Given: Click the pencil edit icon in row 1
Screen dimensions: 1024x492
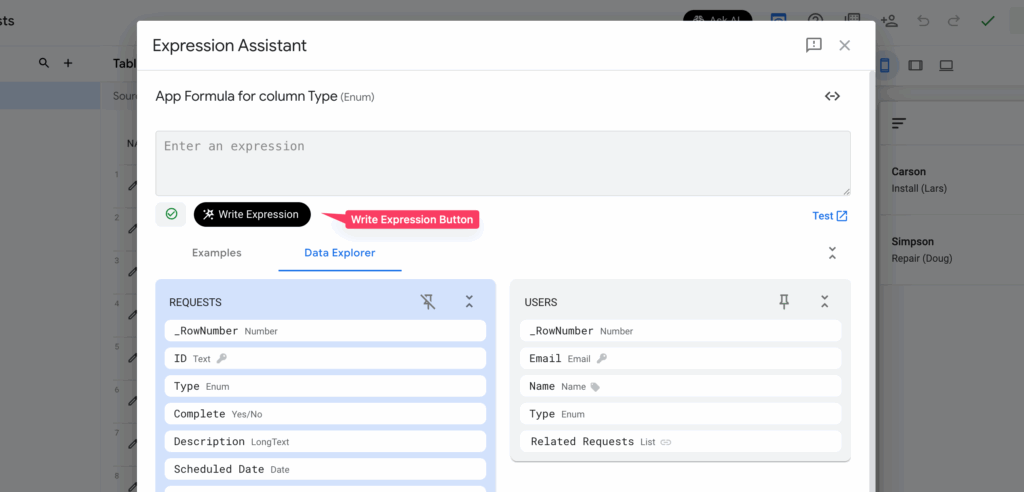Looking at the screenshot, I should pyautogui.click(x=133, y=186).
